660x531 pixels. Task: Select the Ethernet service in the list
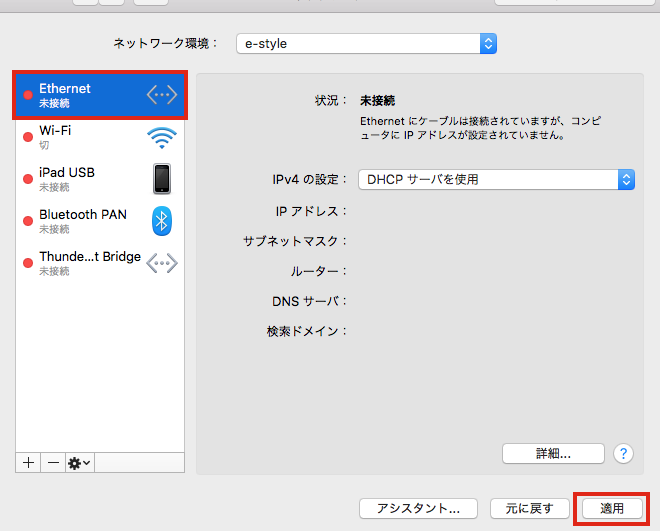pos(100,95)
